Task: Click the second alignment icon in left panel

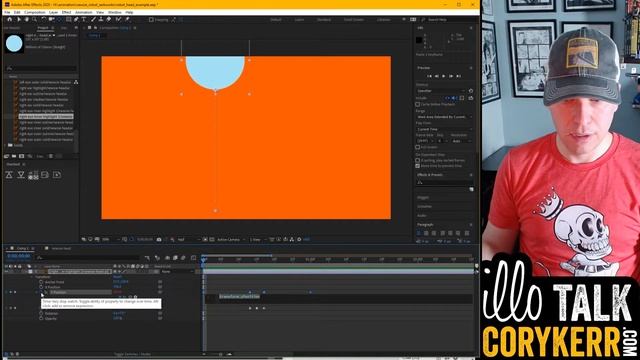Action: 21,175
